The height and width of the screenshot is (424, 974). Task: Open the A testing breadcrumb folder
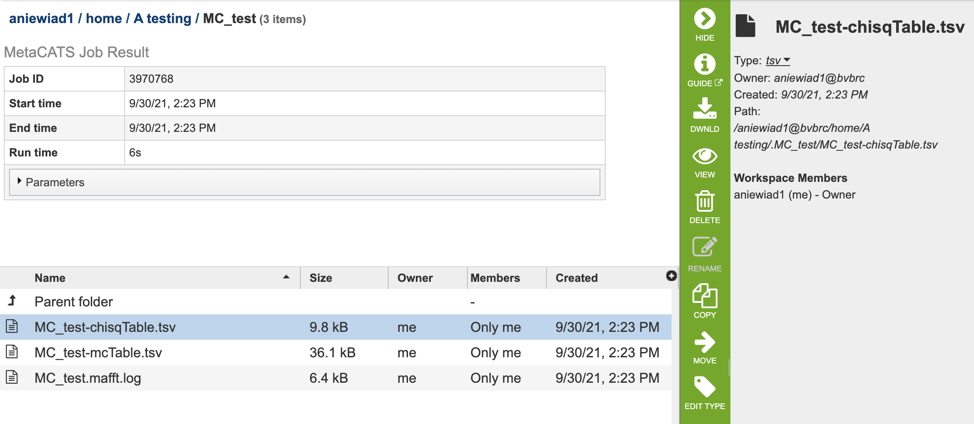162,19
